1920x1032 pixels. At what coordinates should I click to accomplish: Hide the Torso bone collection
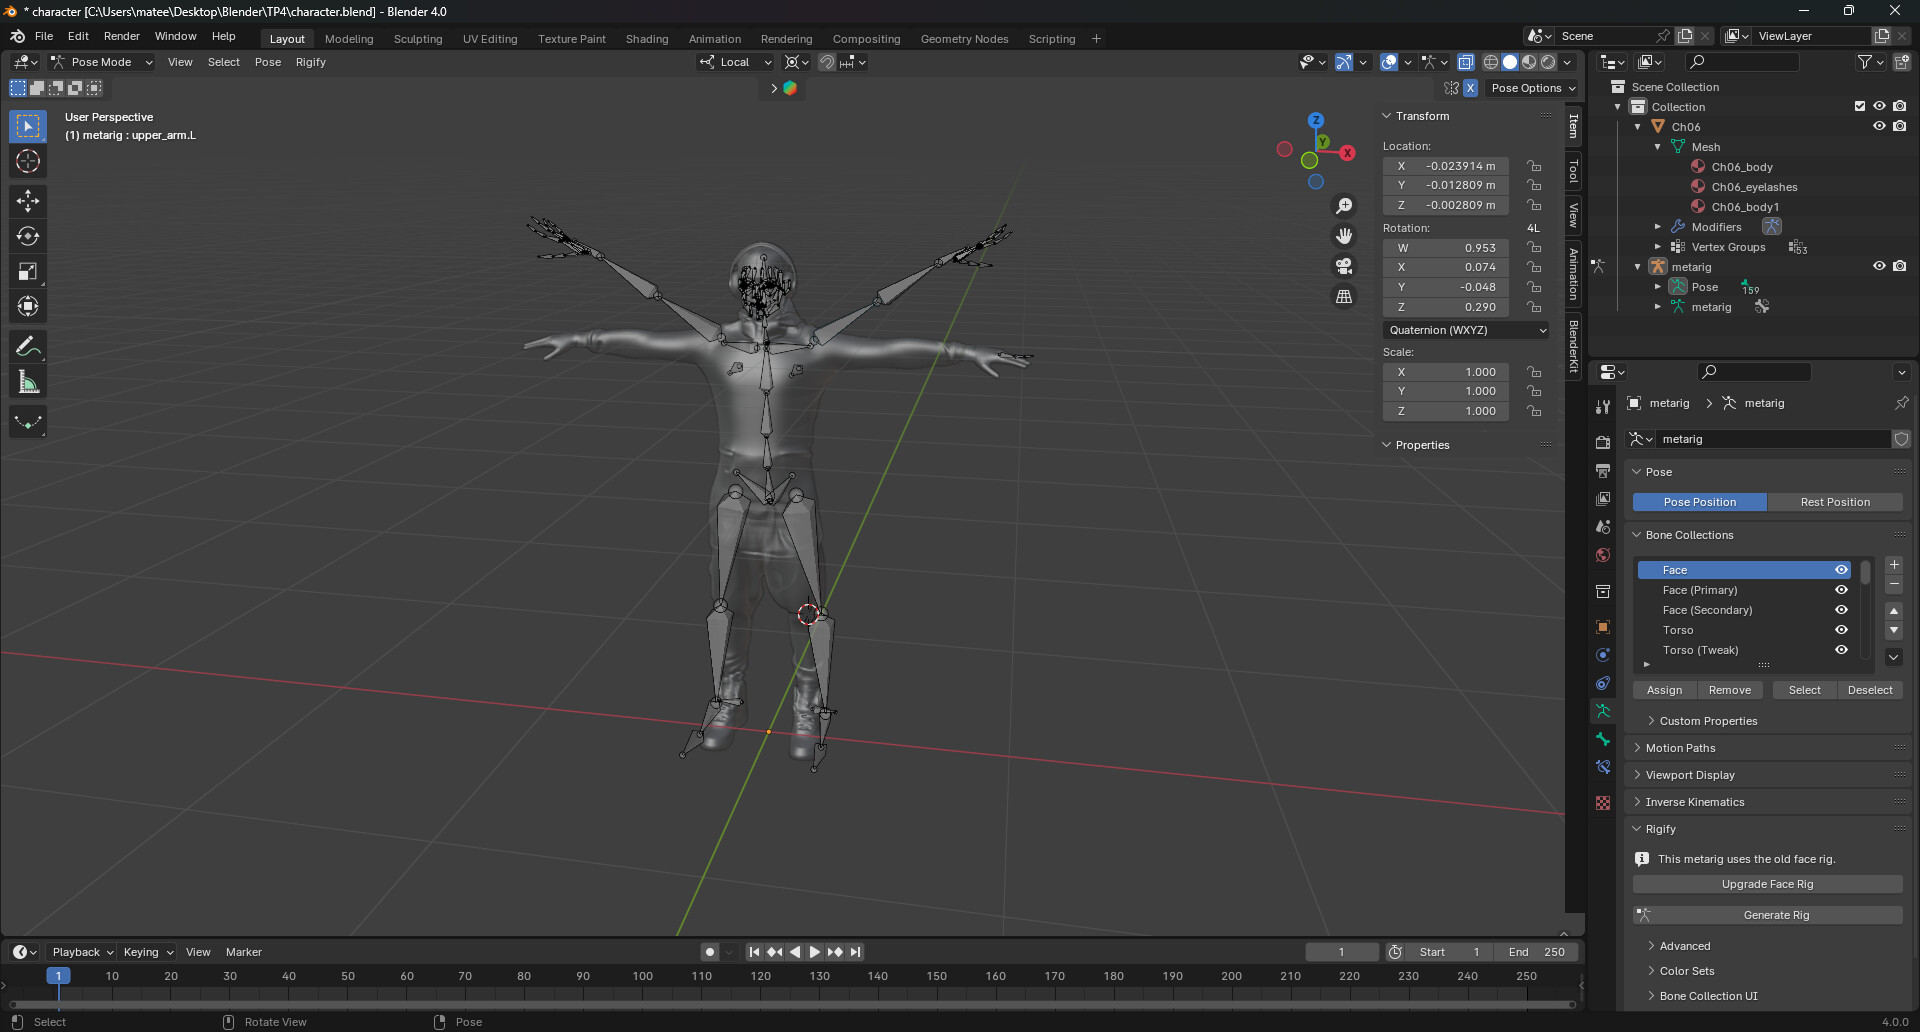1841,630
